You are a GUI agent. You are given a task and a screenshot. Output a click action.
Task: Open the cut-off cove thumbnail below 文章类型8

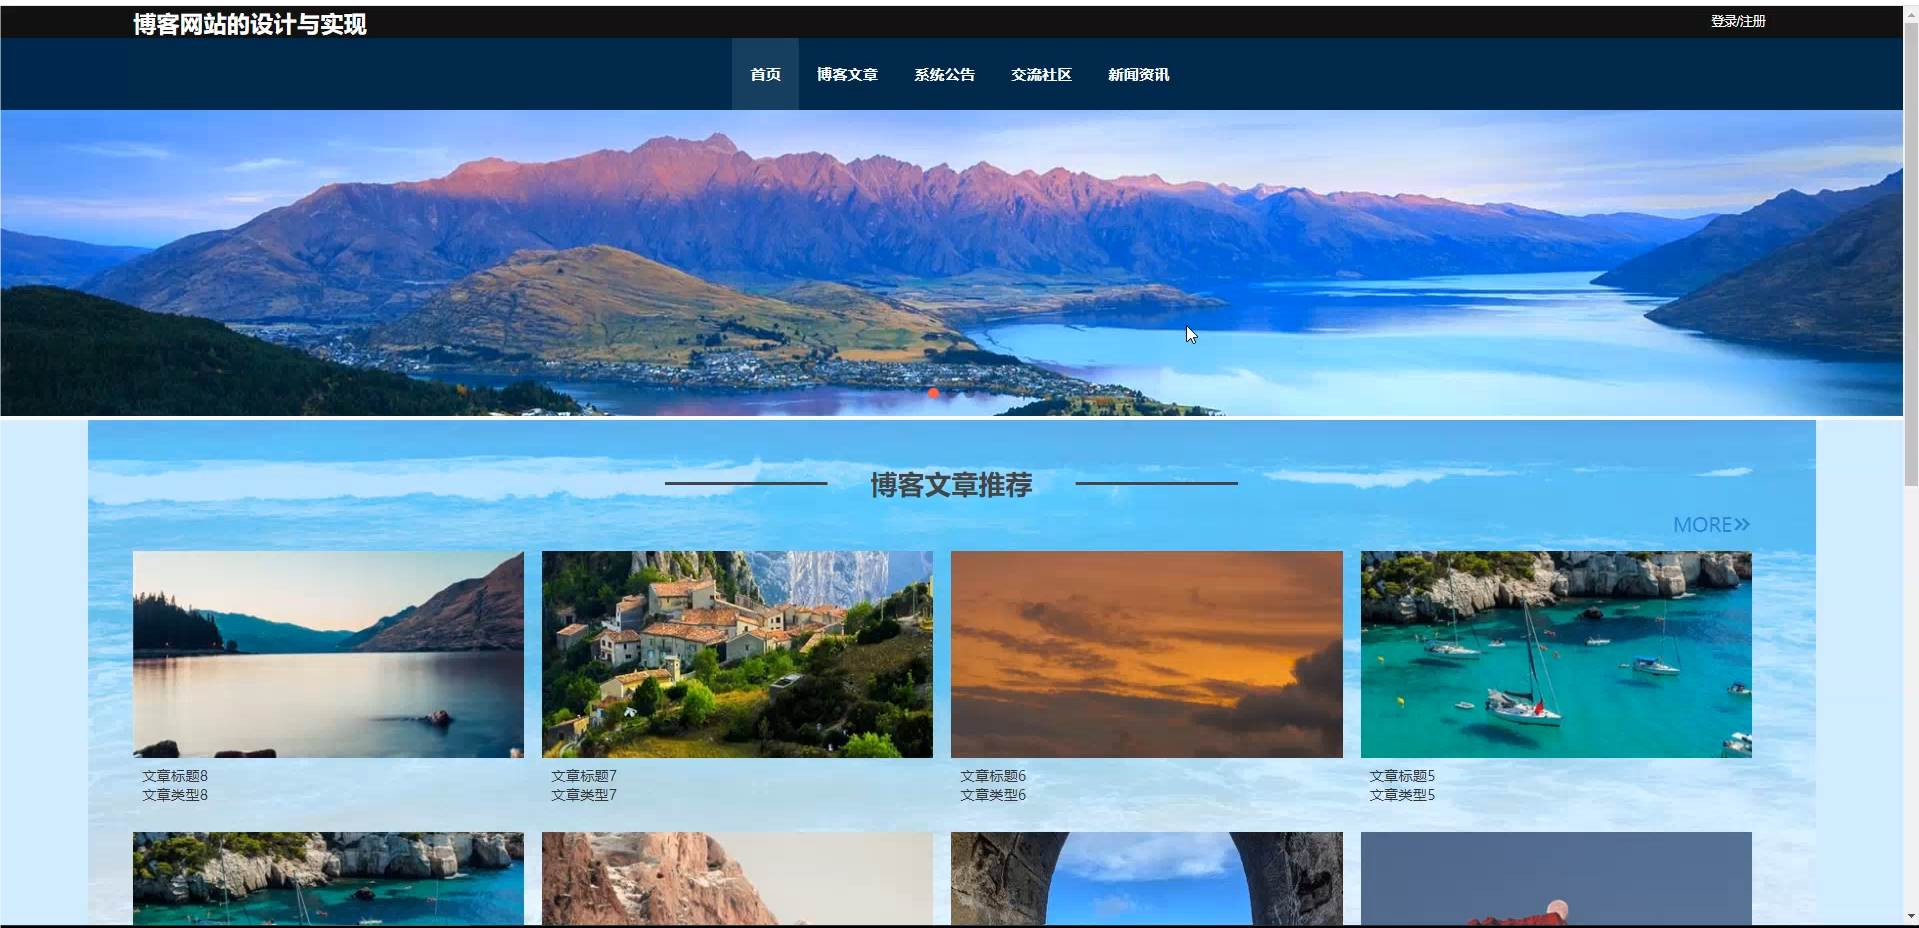pos(328,879)
